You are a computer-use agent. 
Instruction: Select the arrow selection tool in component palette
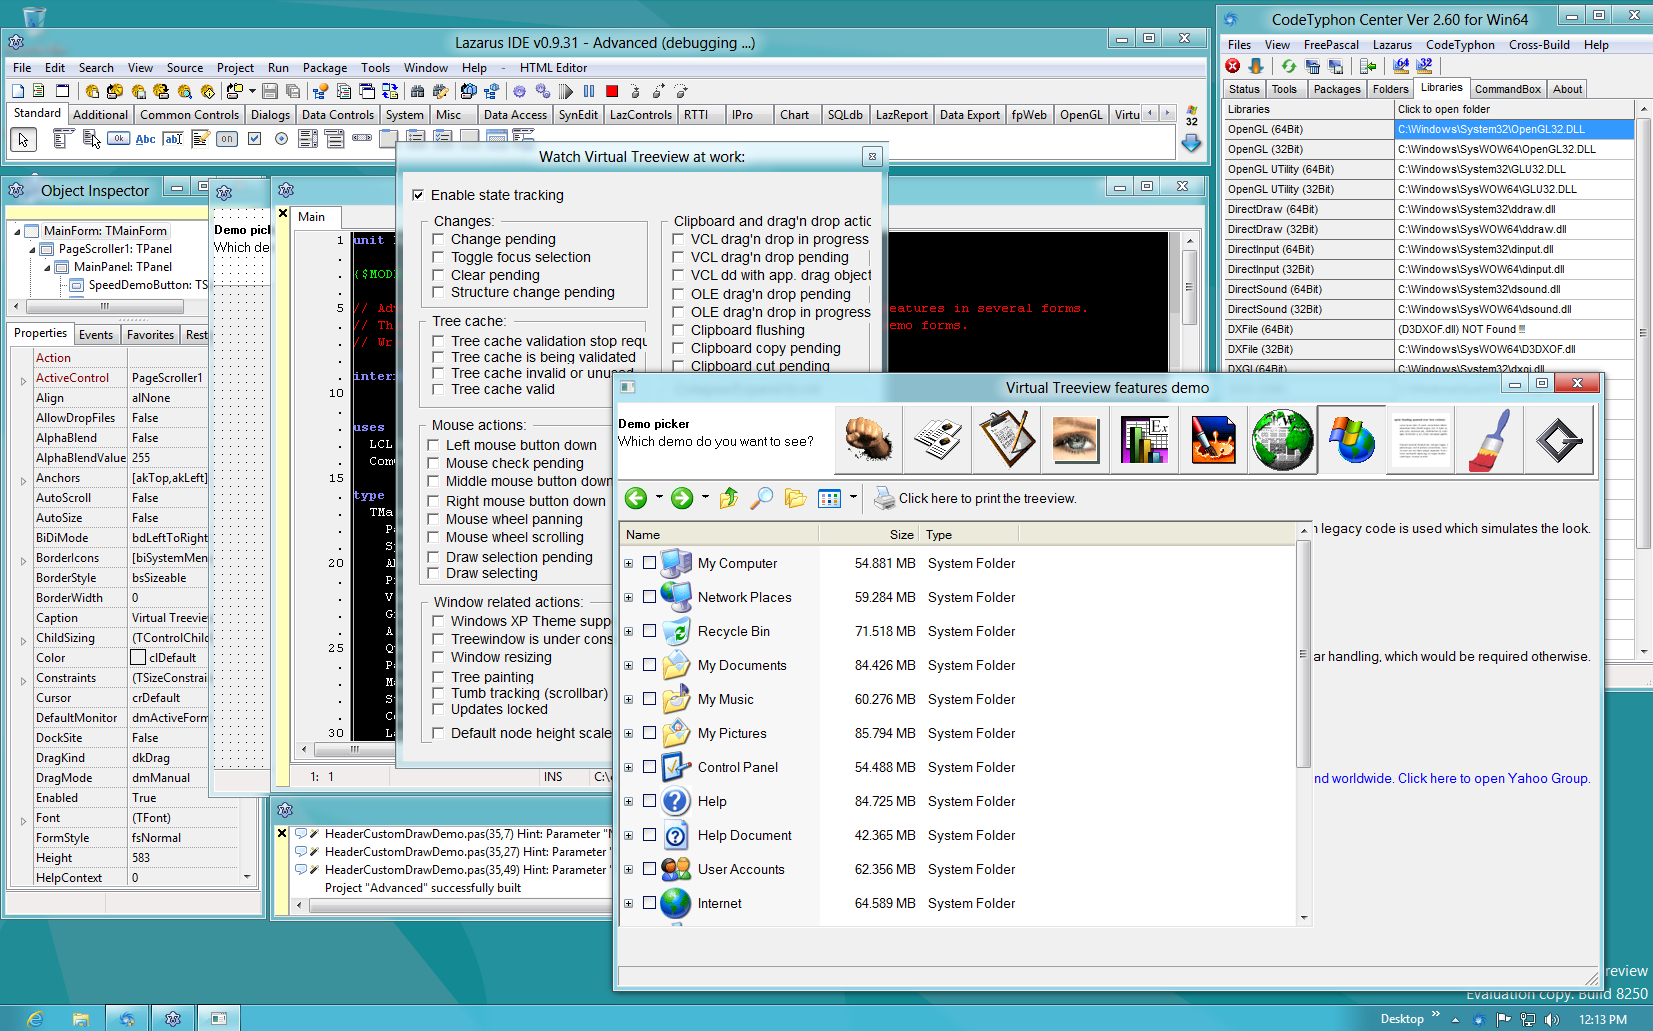coord(23,140)
